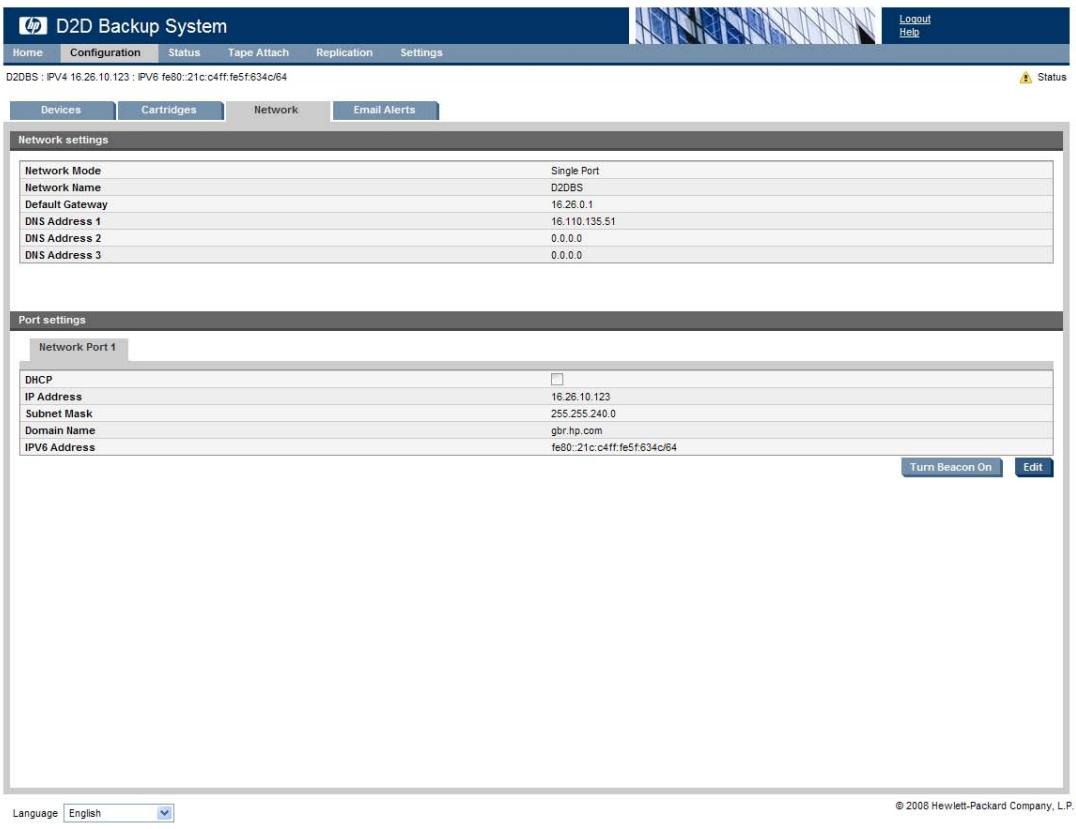
Task: Click the Network Name value D2DBS
Action: tap(567, 187)
